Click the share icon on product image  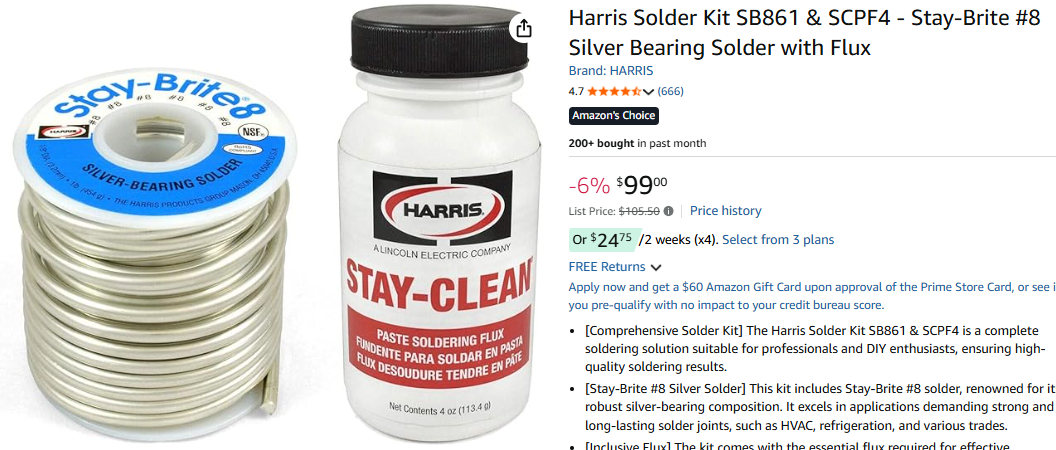(x=524, y=28)
